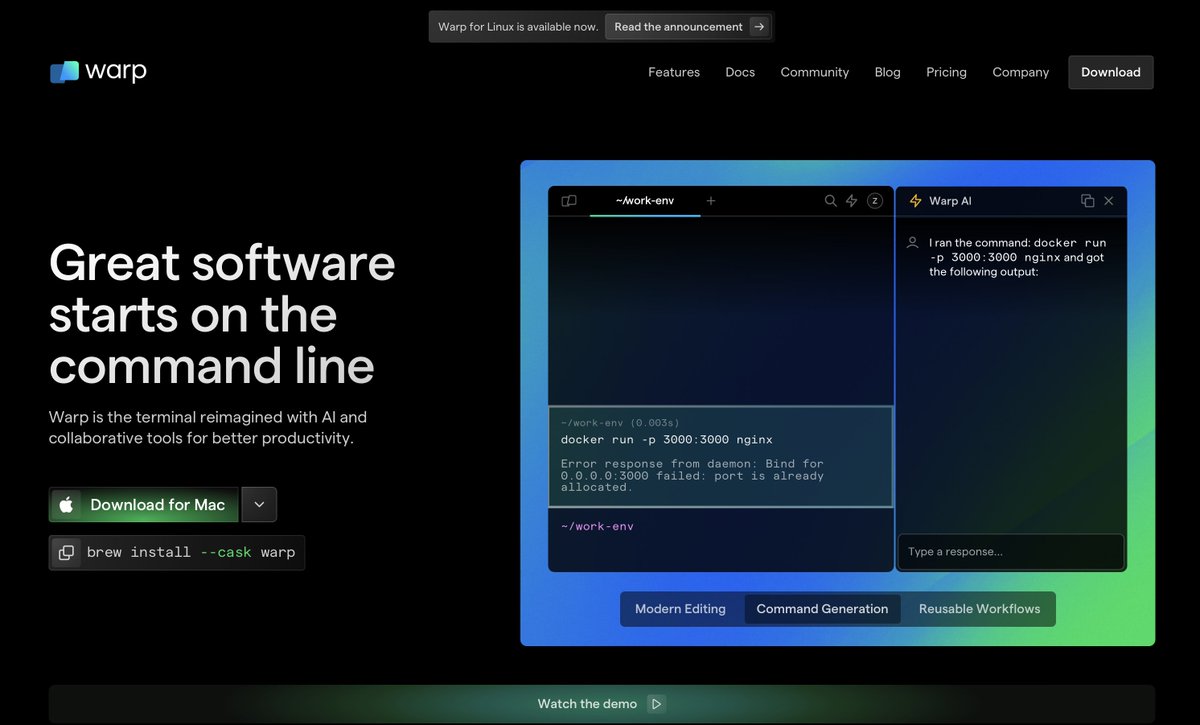
Task: Click the user icon in AI chat
Action: click(912, 243)
